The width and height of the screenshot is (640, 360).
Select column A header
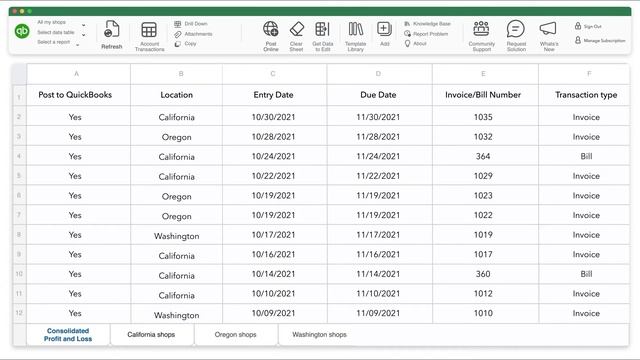78,74
